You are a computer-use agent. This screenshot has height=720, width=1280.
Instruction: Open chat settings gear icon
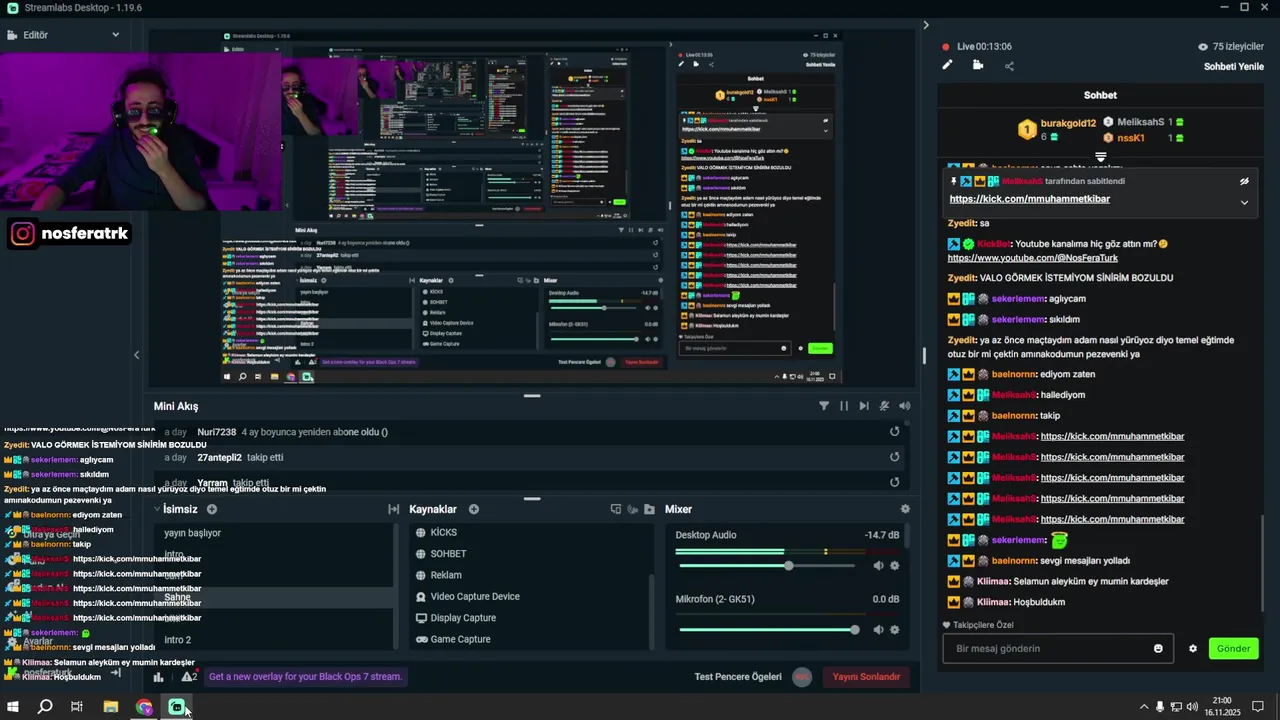coord(1193,649)
